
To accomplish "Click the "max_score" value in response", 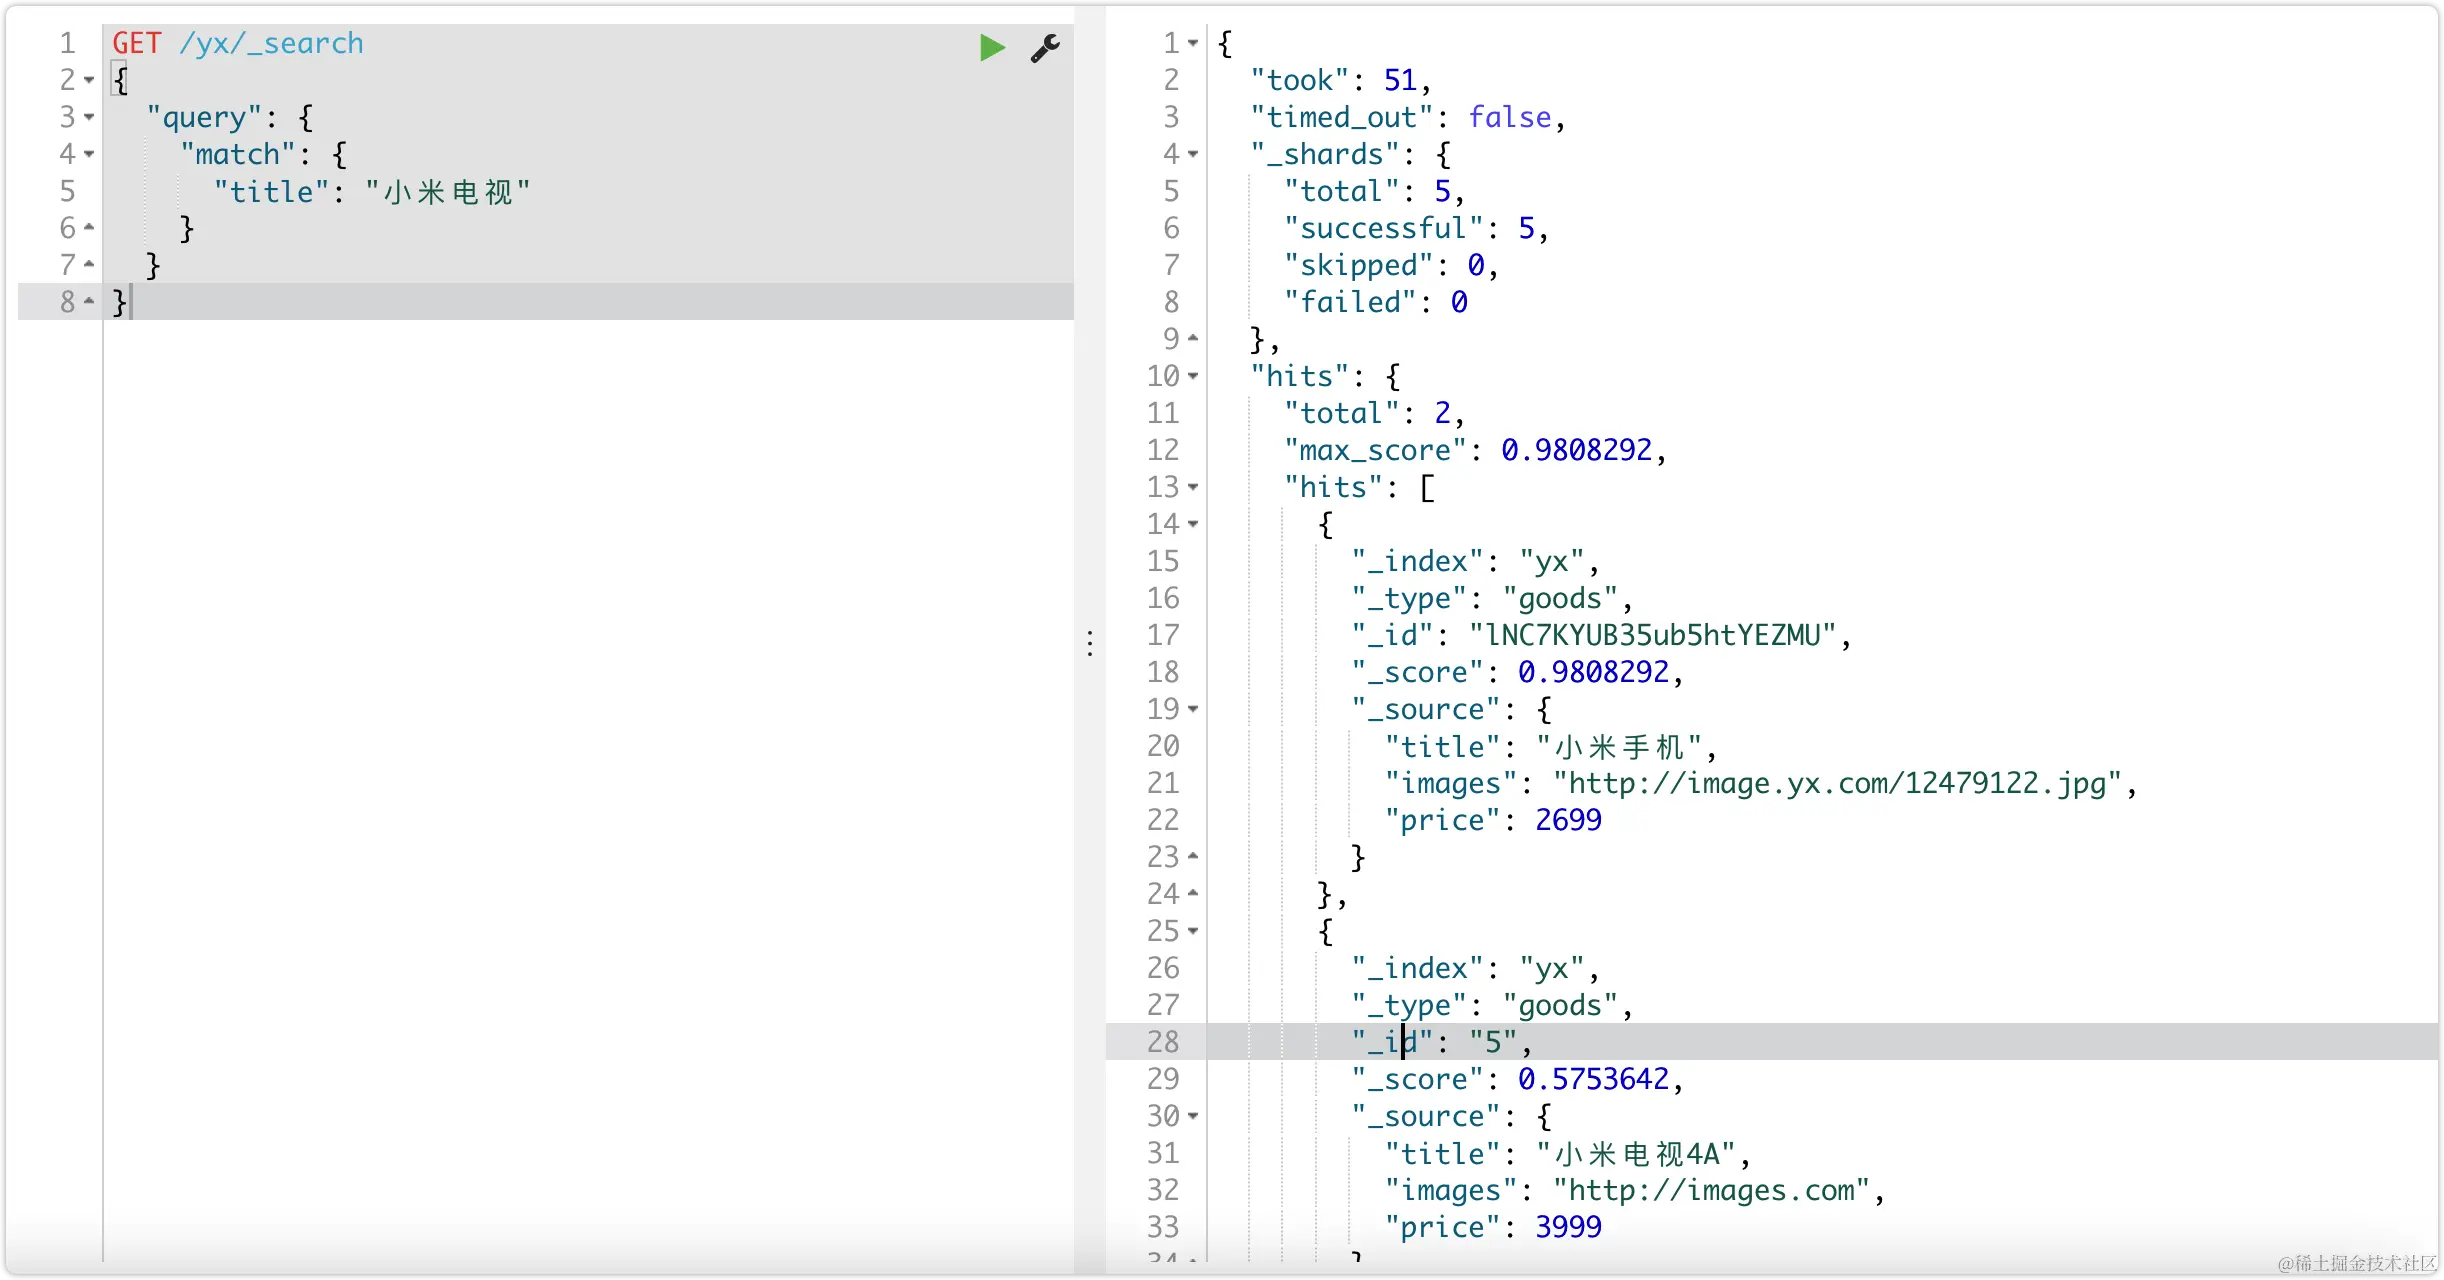I will pos(1576,450).
